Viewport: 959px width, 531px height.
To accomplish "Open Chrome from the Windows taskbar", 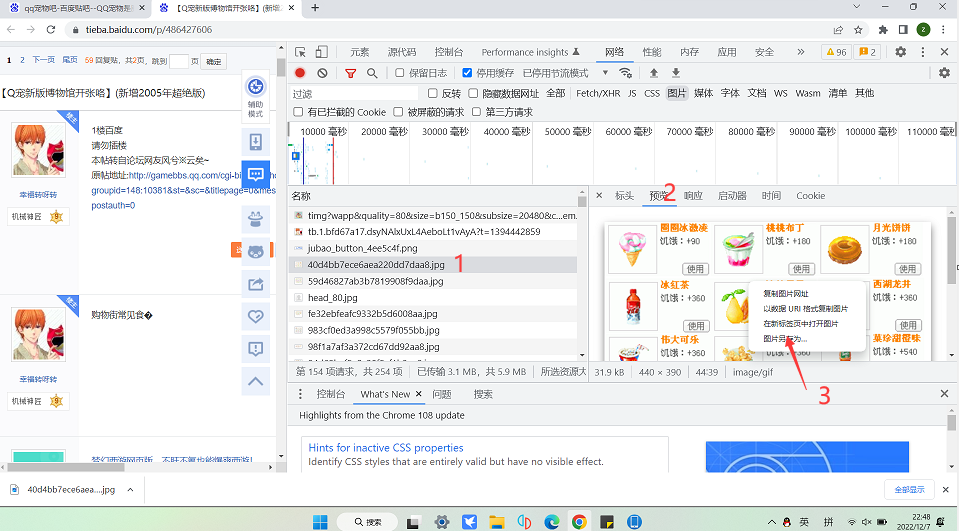I will coord(579,522).
